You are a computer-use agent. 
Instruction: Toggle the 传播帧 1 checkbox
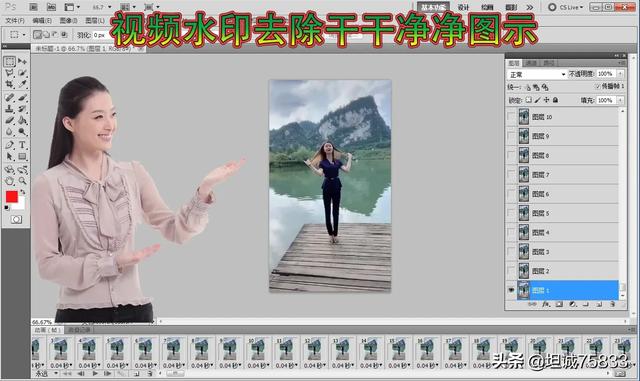[597, 87]
